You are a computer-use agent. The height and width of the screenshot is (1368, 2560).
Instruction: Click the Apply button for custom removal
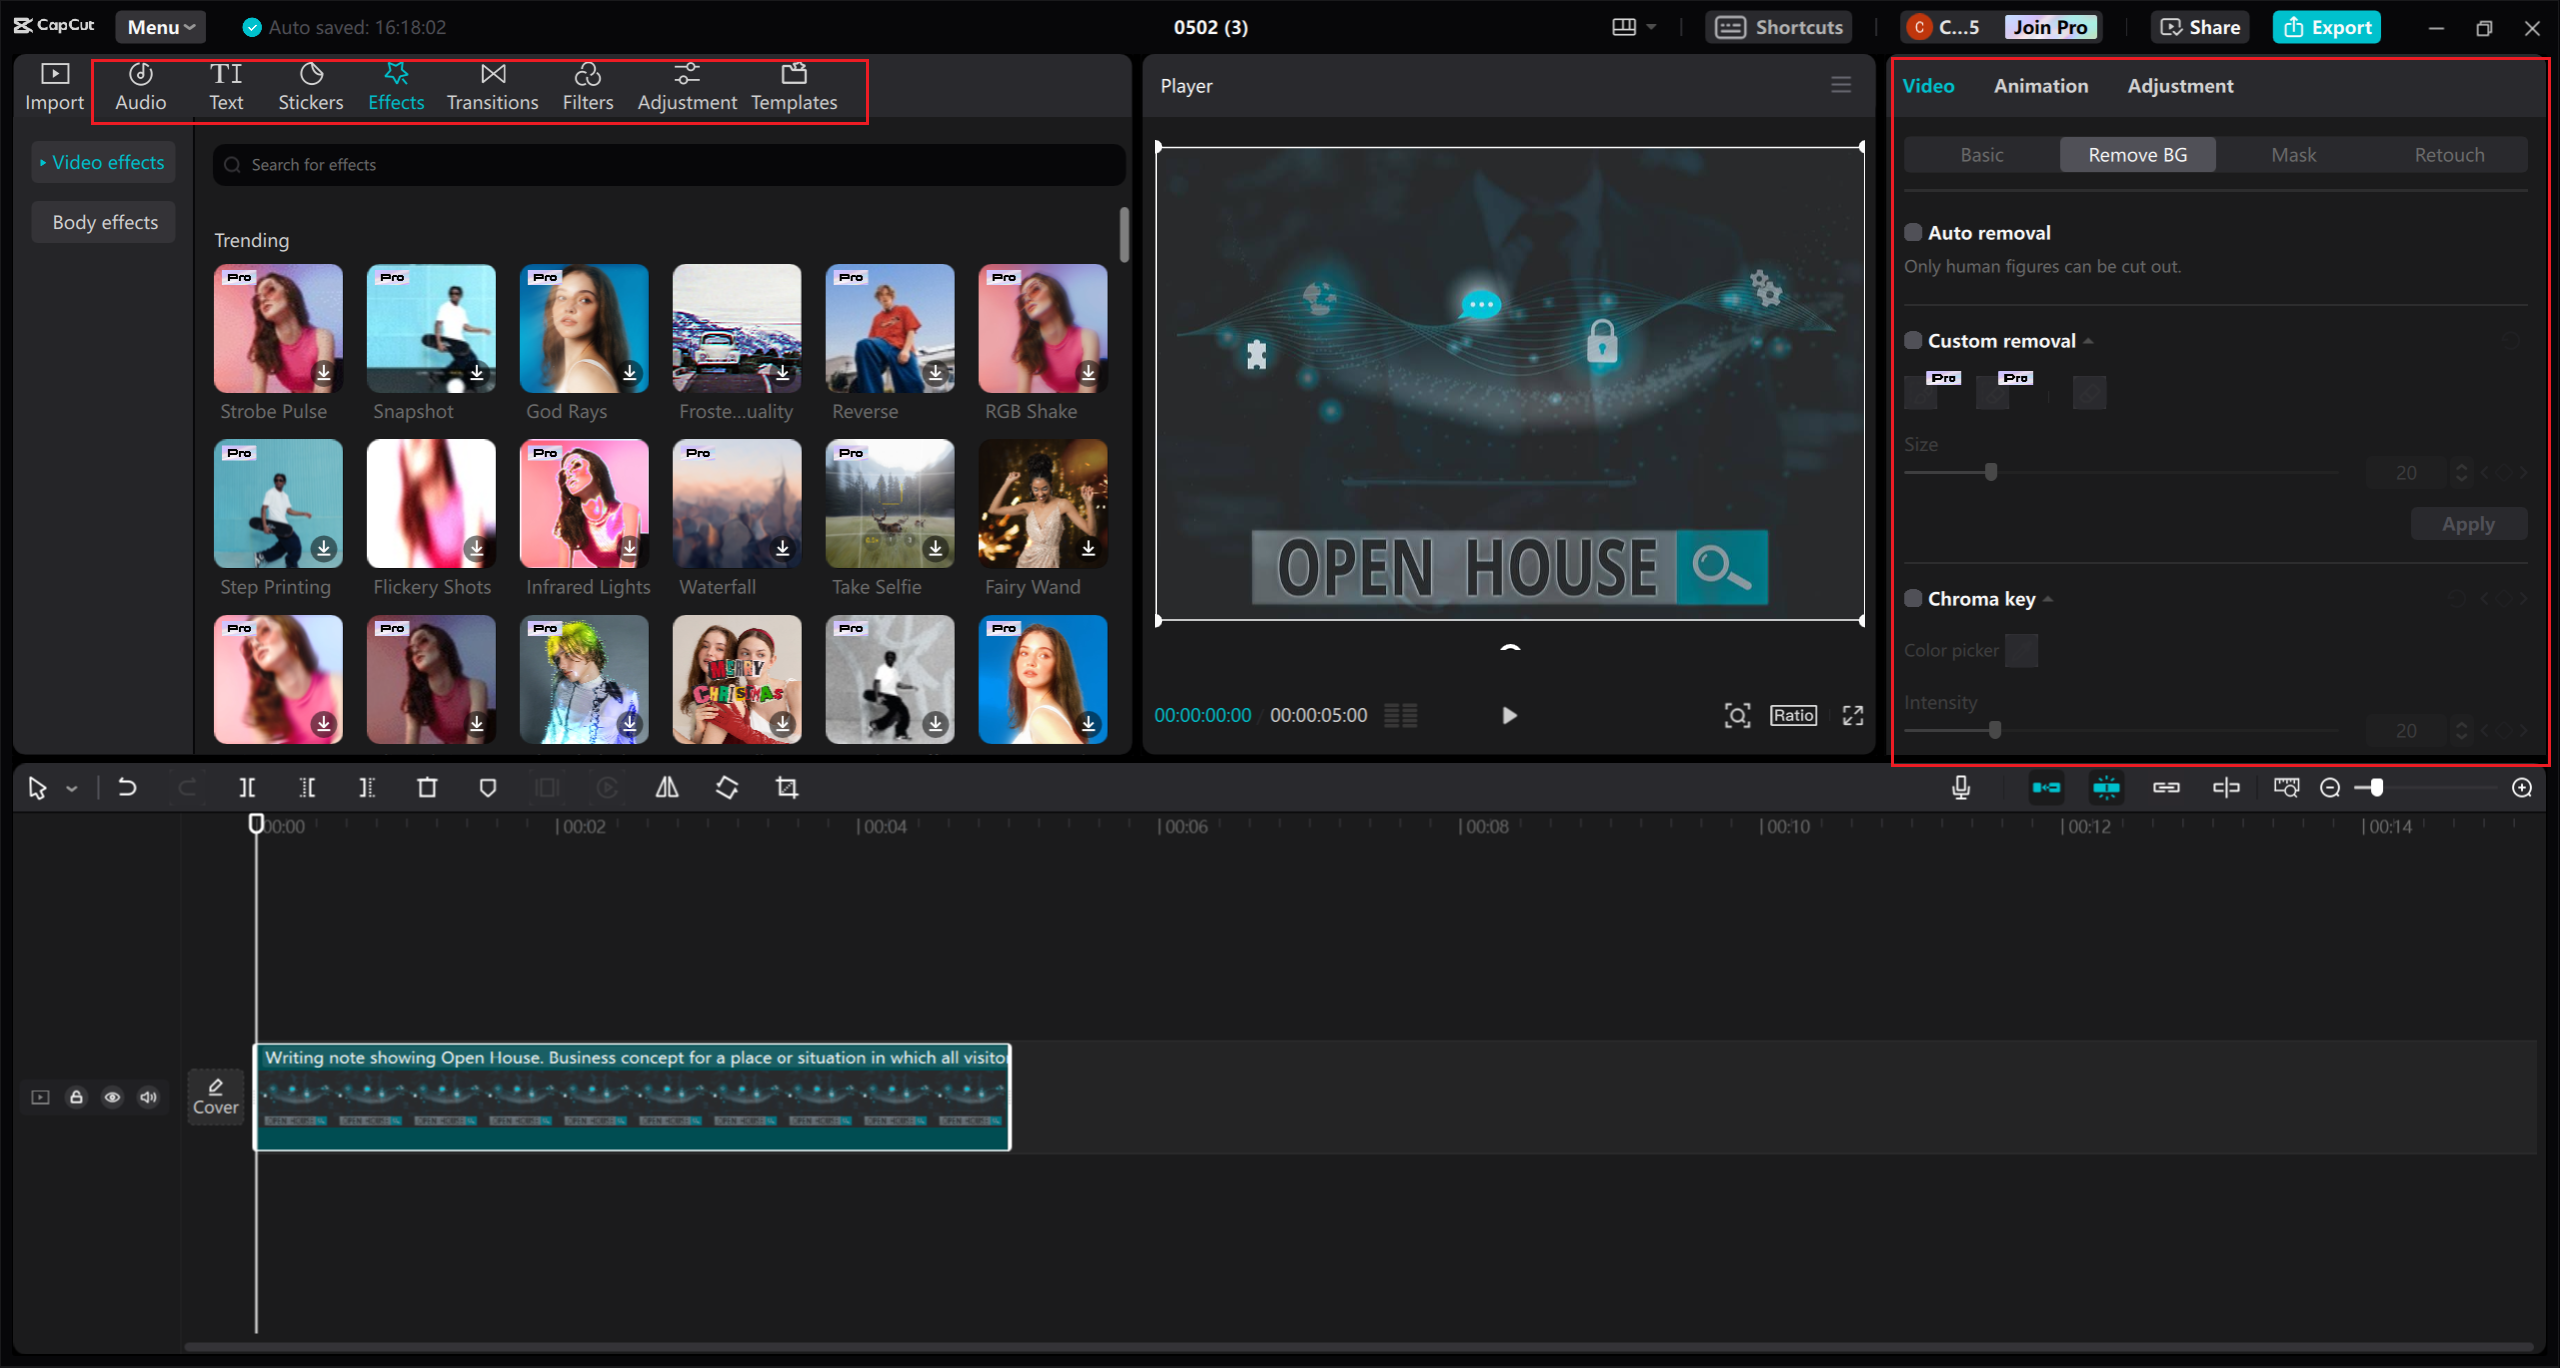(2468, 523)
